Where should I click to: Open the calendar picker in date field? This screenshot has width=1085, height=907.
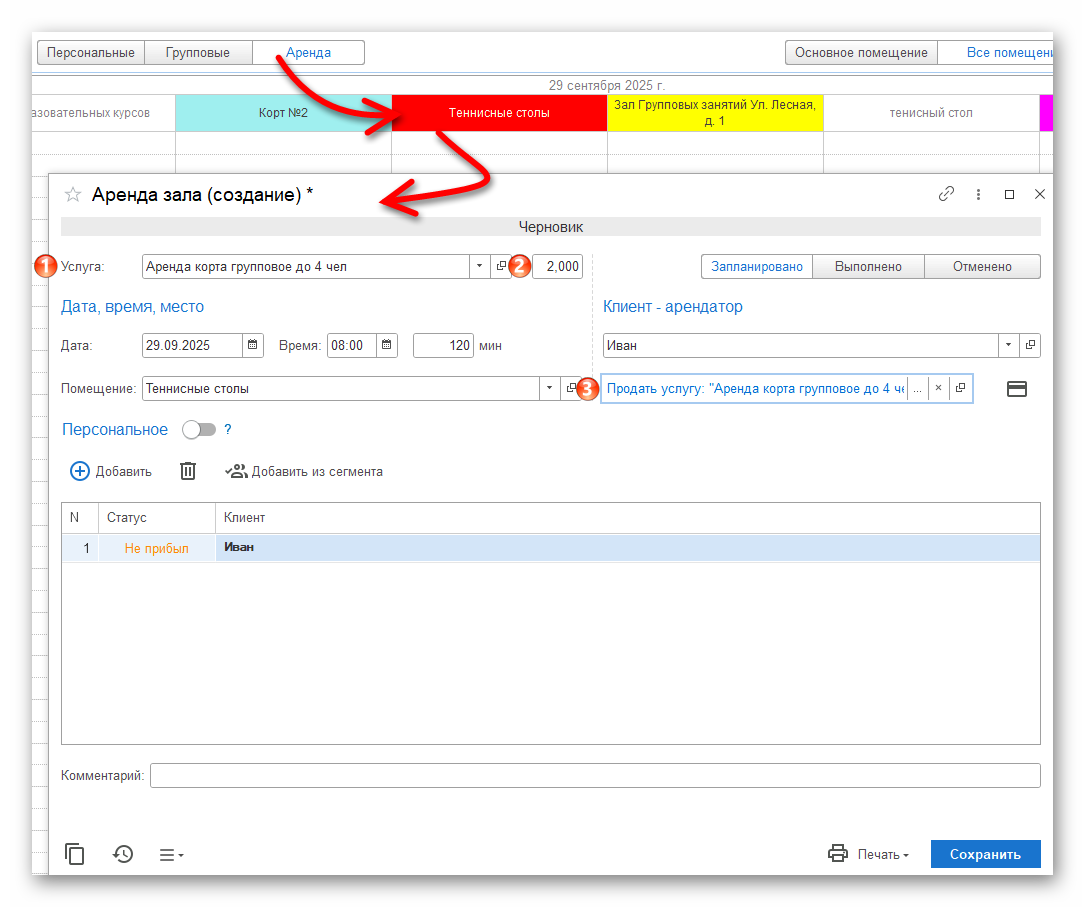pyautogui.click(x=253, y=346)
